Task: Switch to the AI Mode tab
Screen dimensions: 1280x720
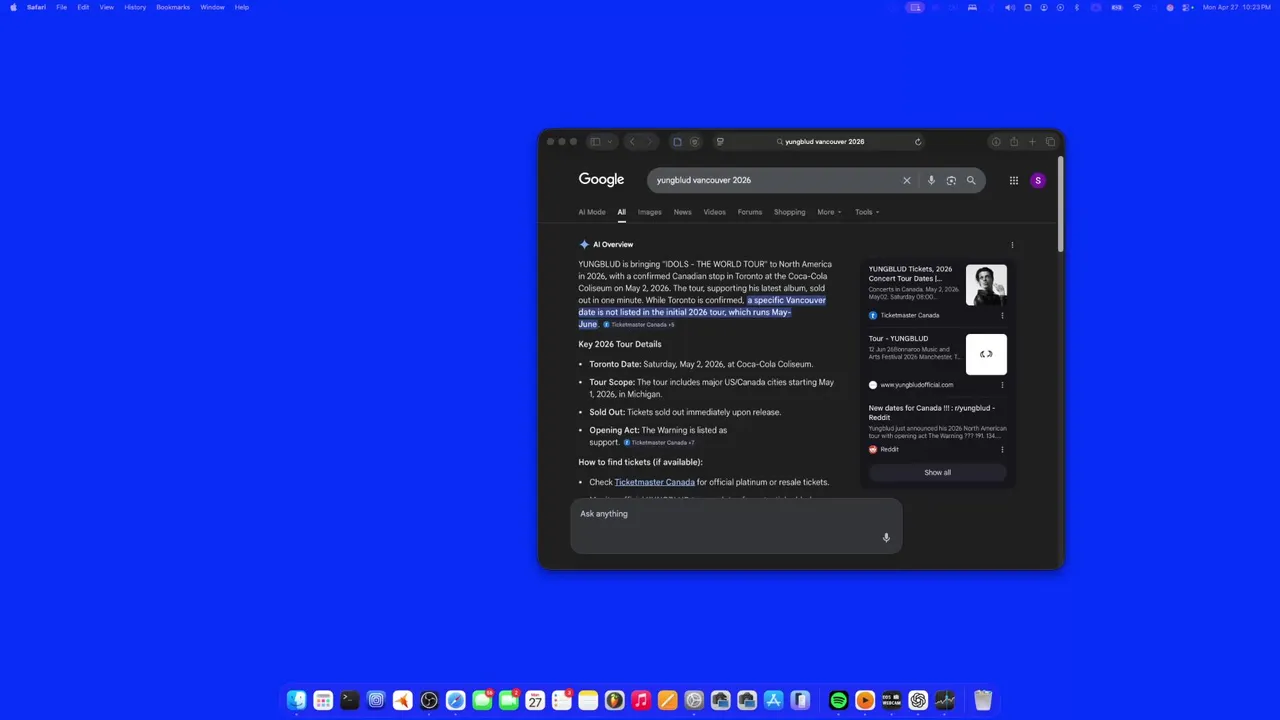Action: [x=592, y=212]
